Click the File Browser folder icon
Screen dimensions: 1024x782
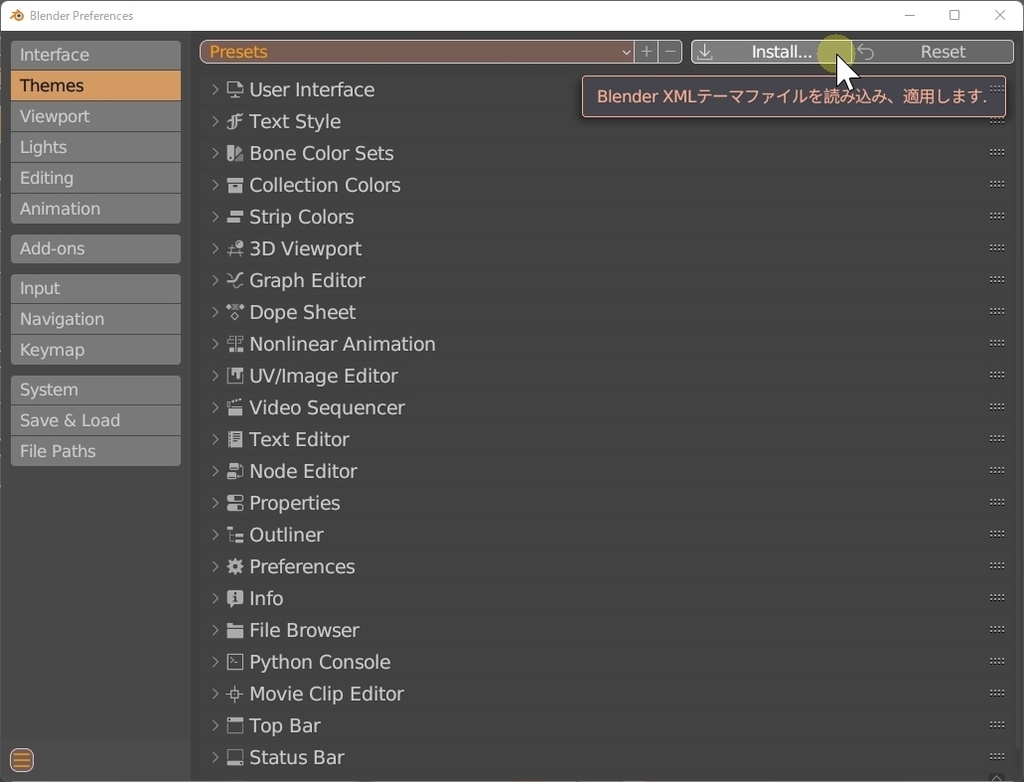coord(233,630)
